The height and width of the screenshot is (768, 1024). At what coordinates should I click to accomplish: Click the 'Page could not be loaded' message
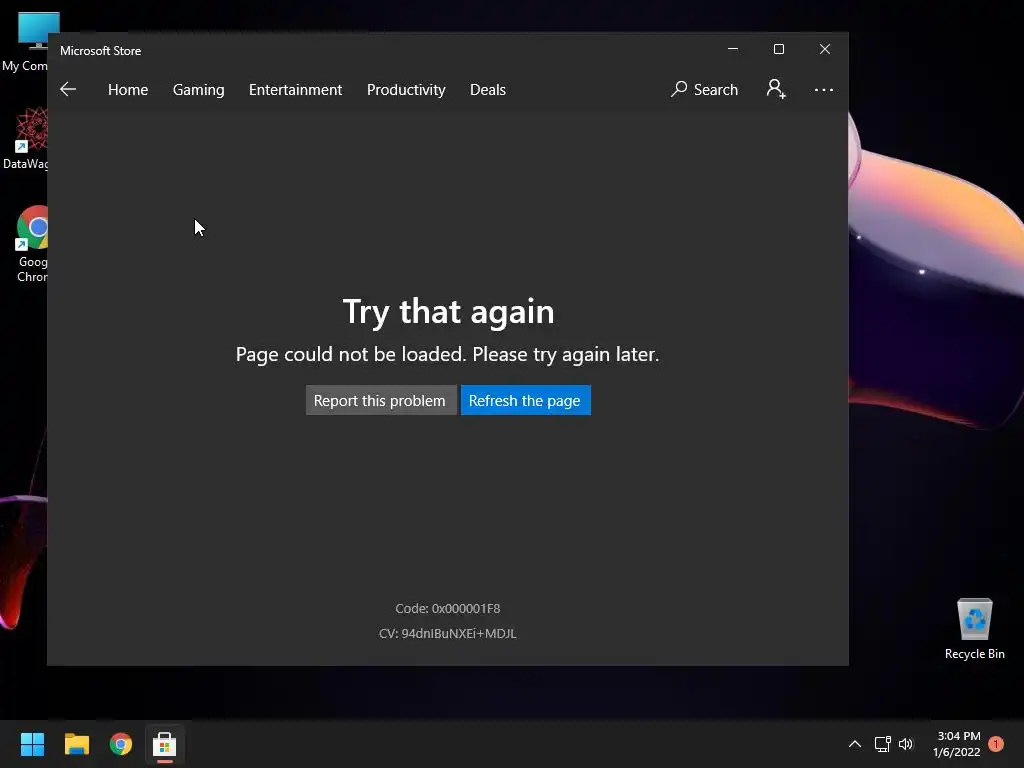click(447, 355)
